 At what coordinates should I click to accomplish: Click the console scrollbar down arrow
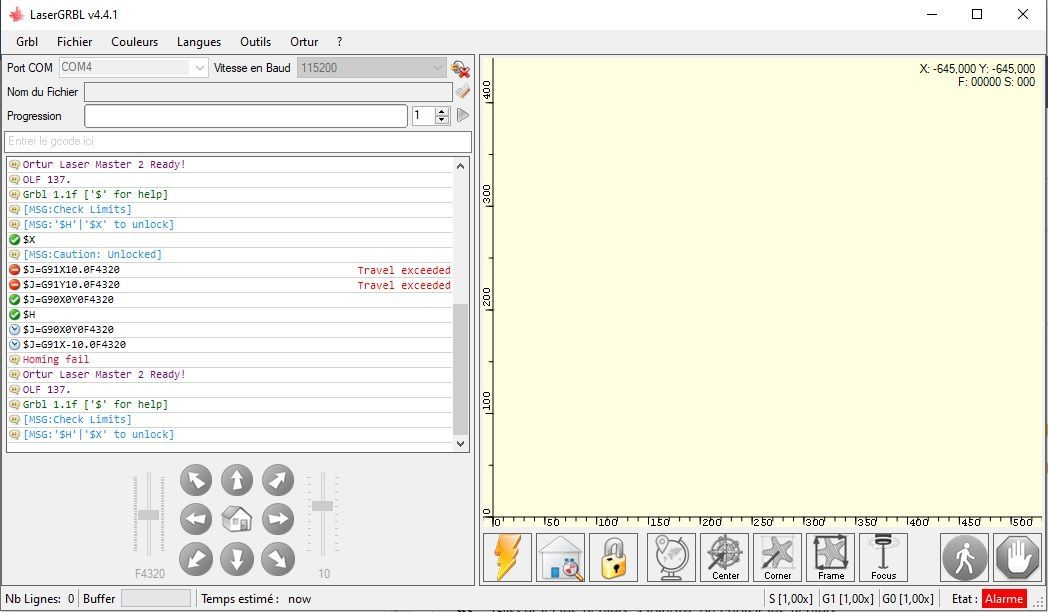click(x=461, y=443)
